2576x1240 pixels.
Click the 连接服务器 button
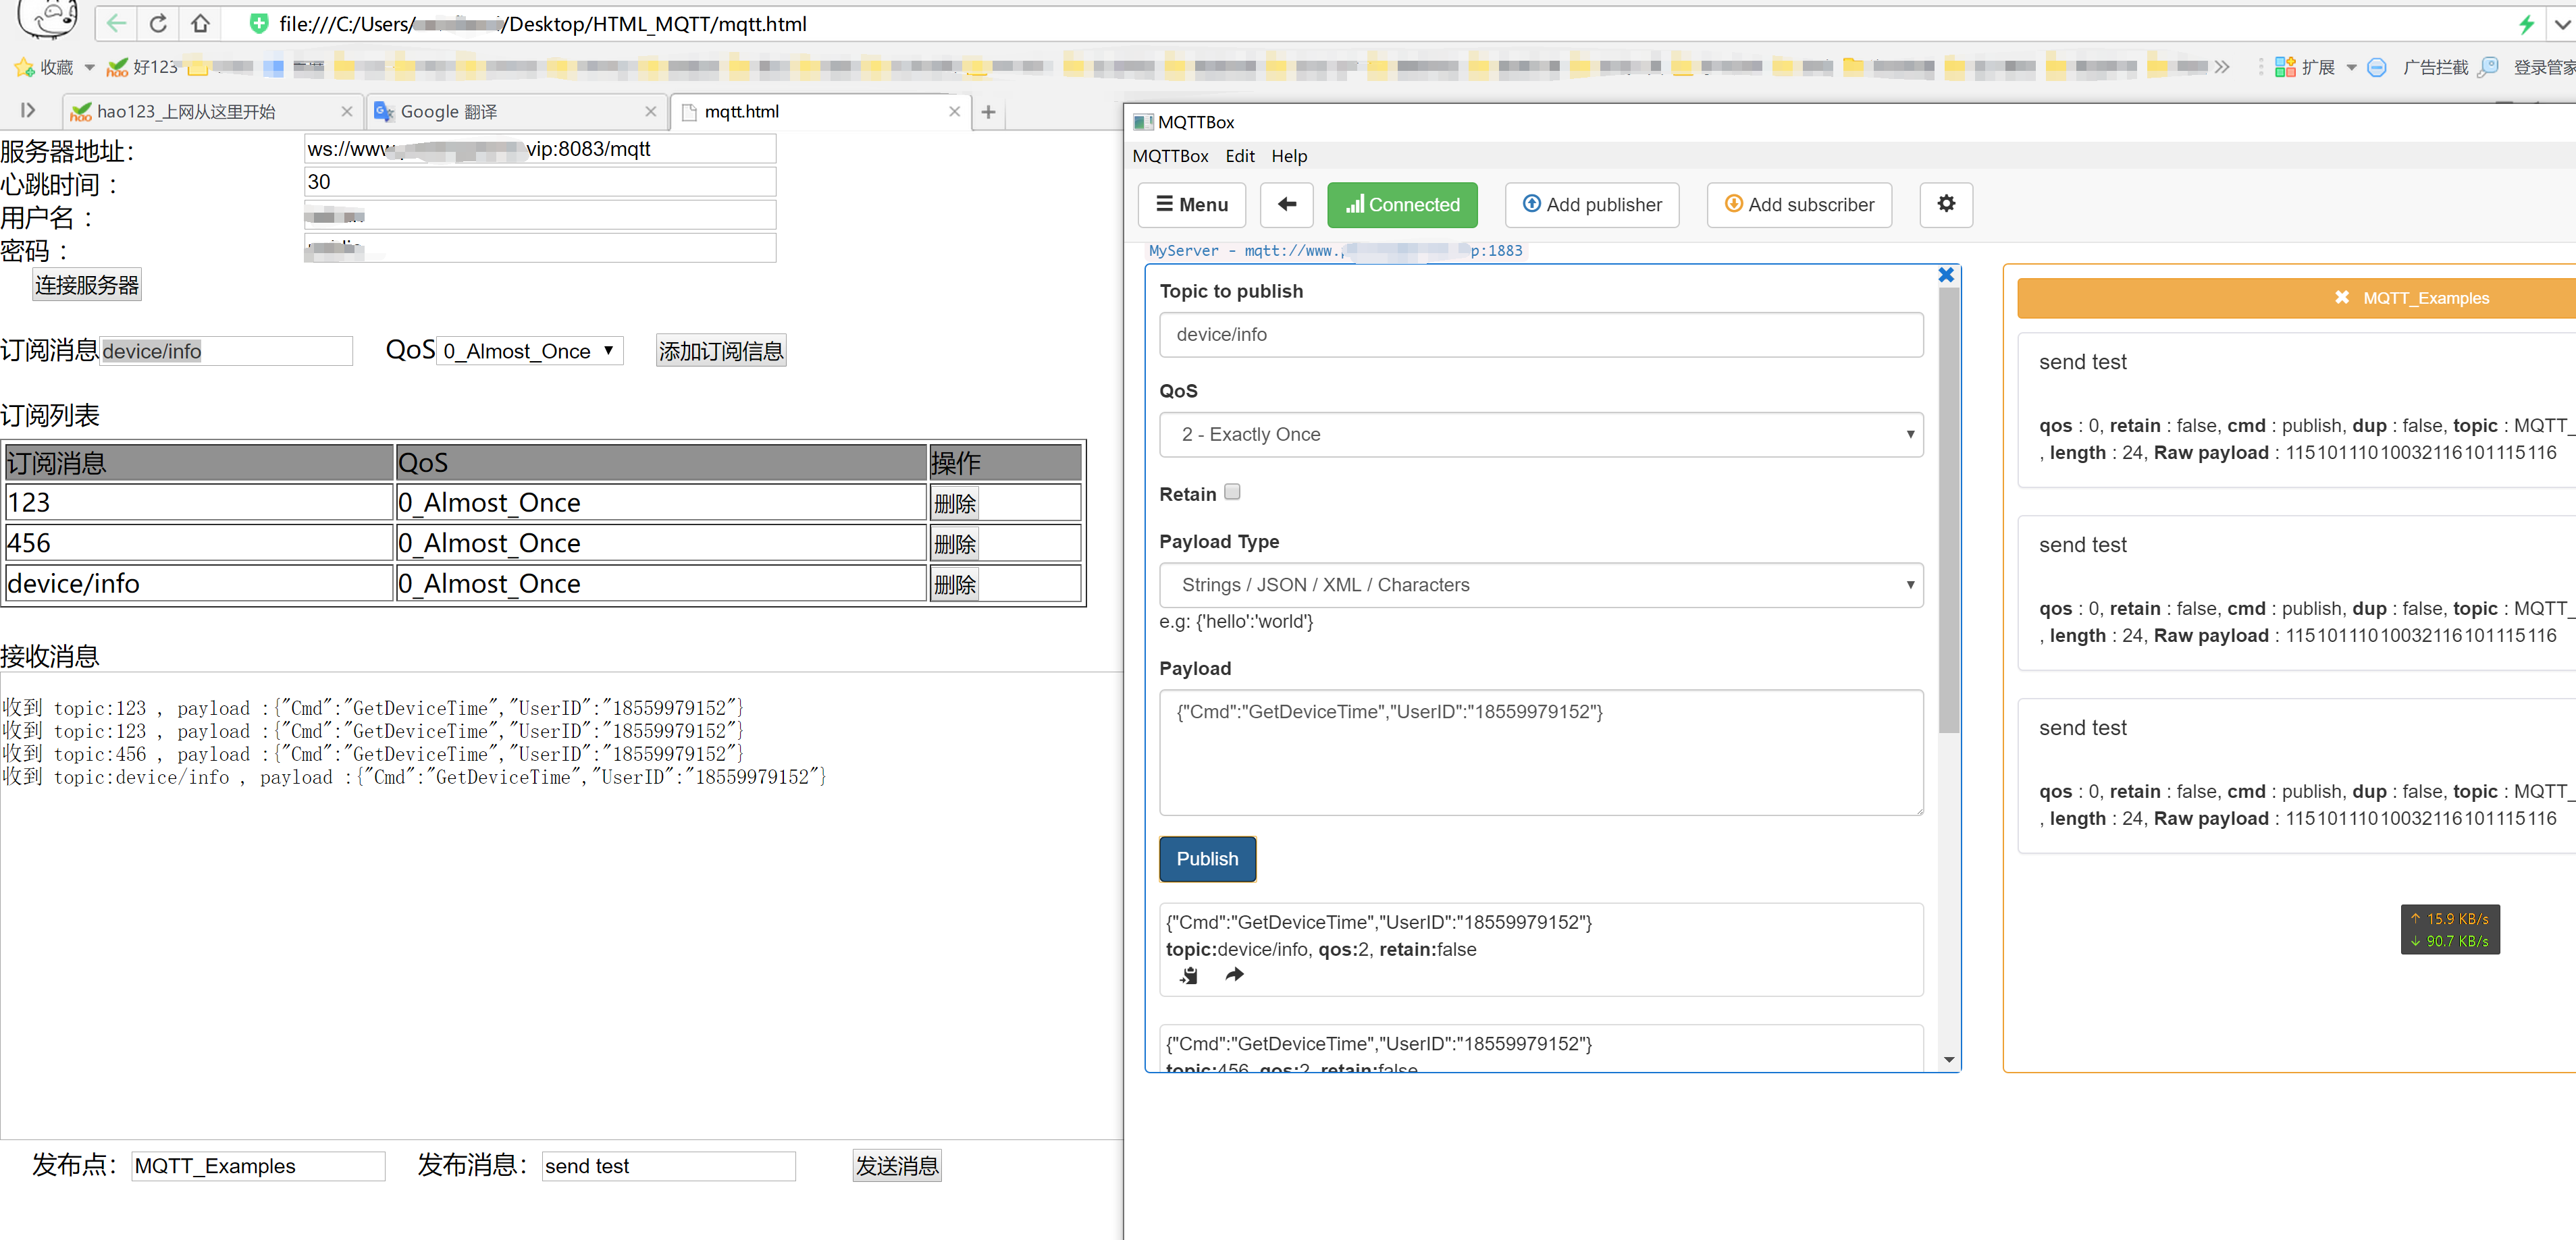click(x=86, y=284)
